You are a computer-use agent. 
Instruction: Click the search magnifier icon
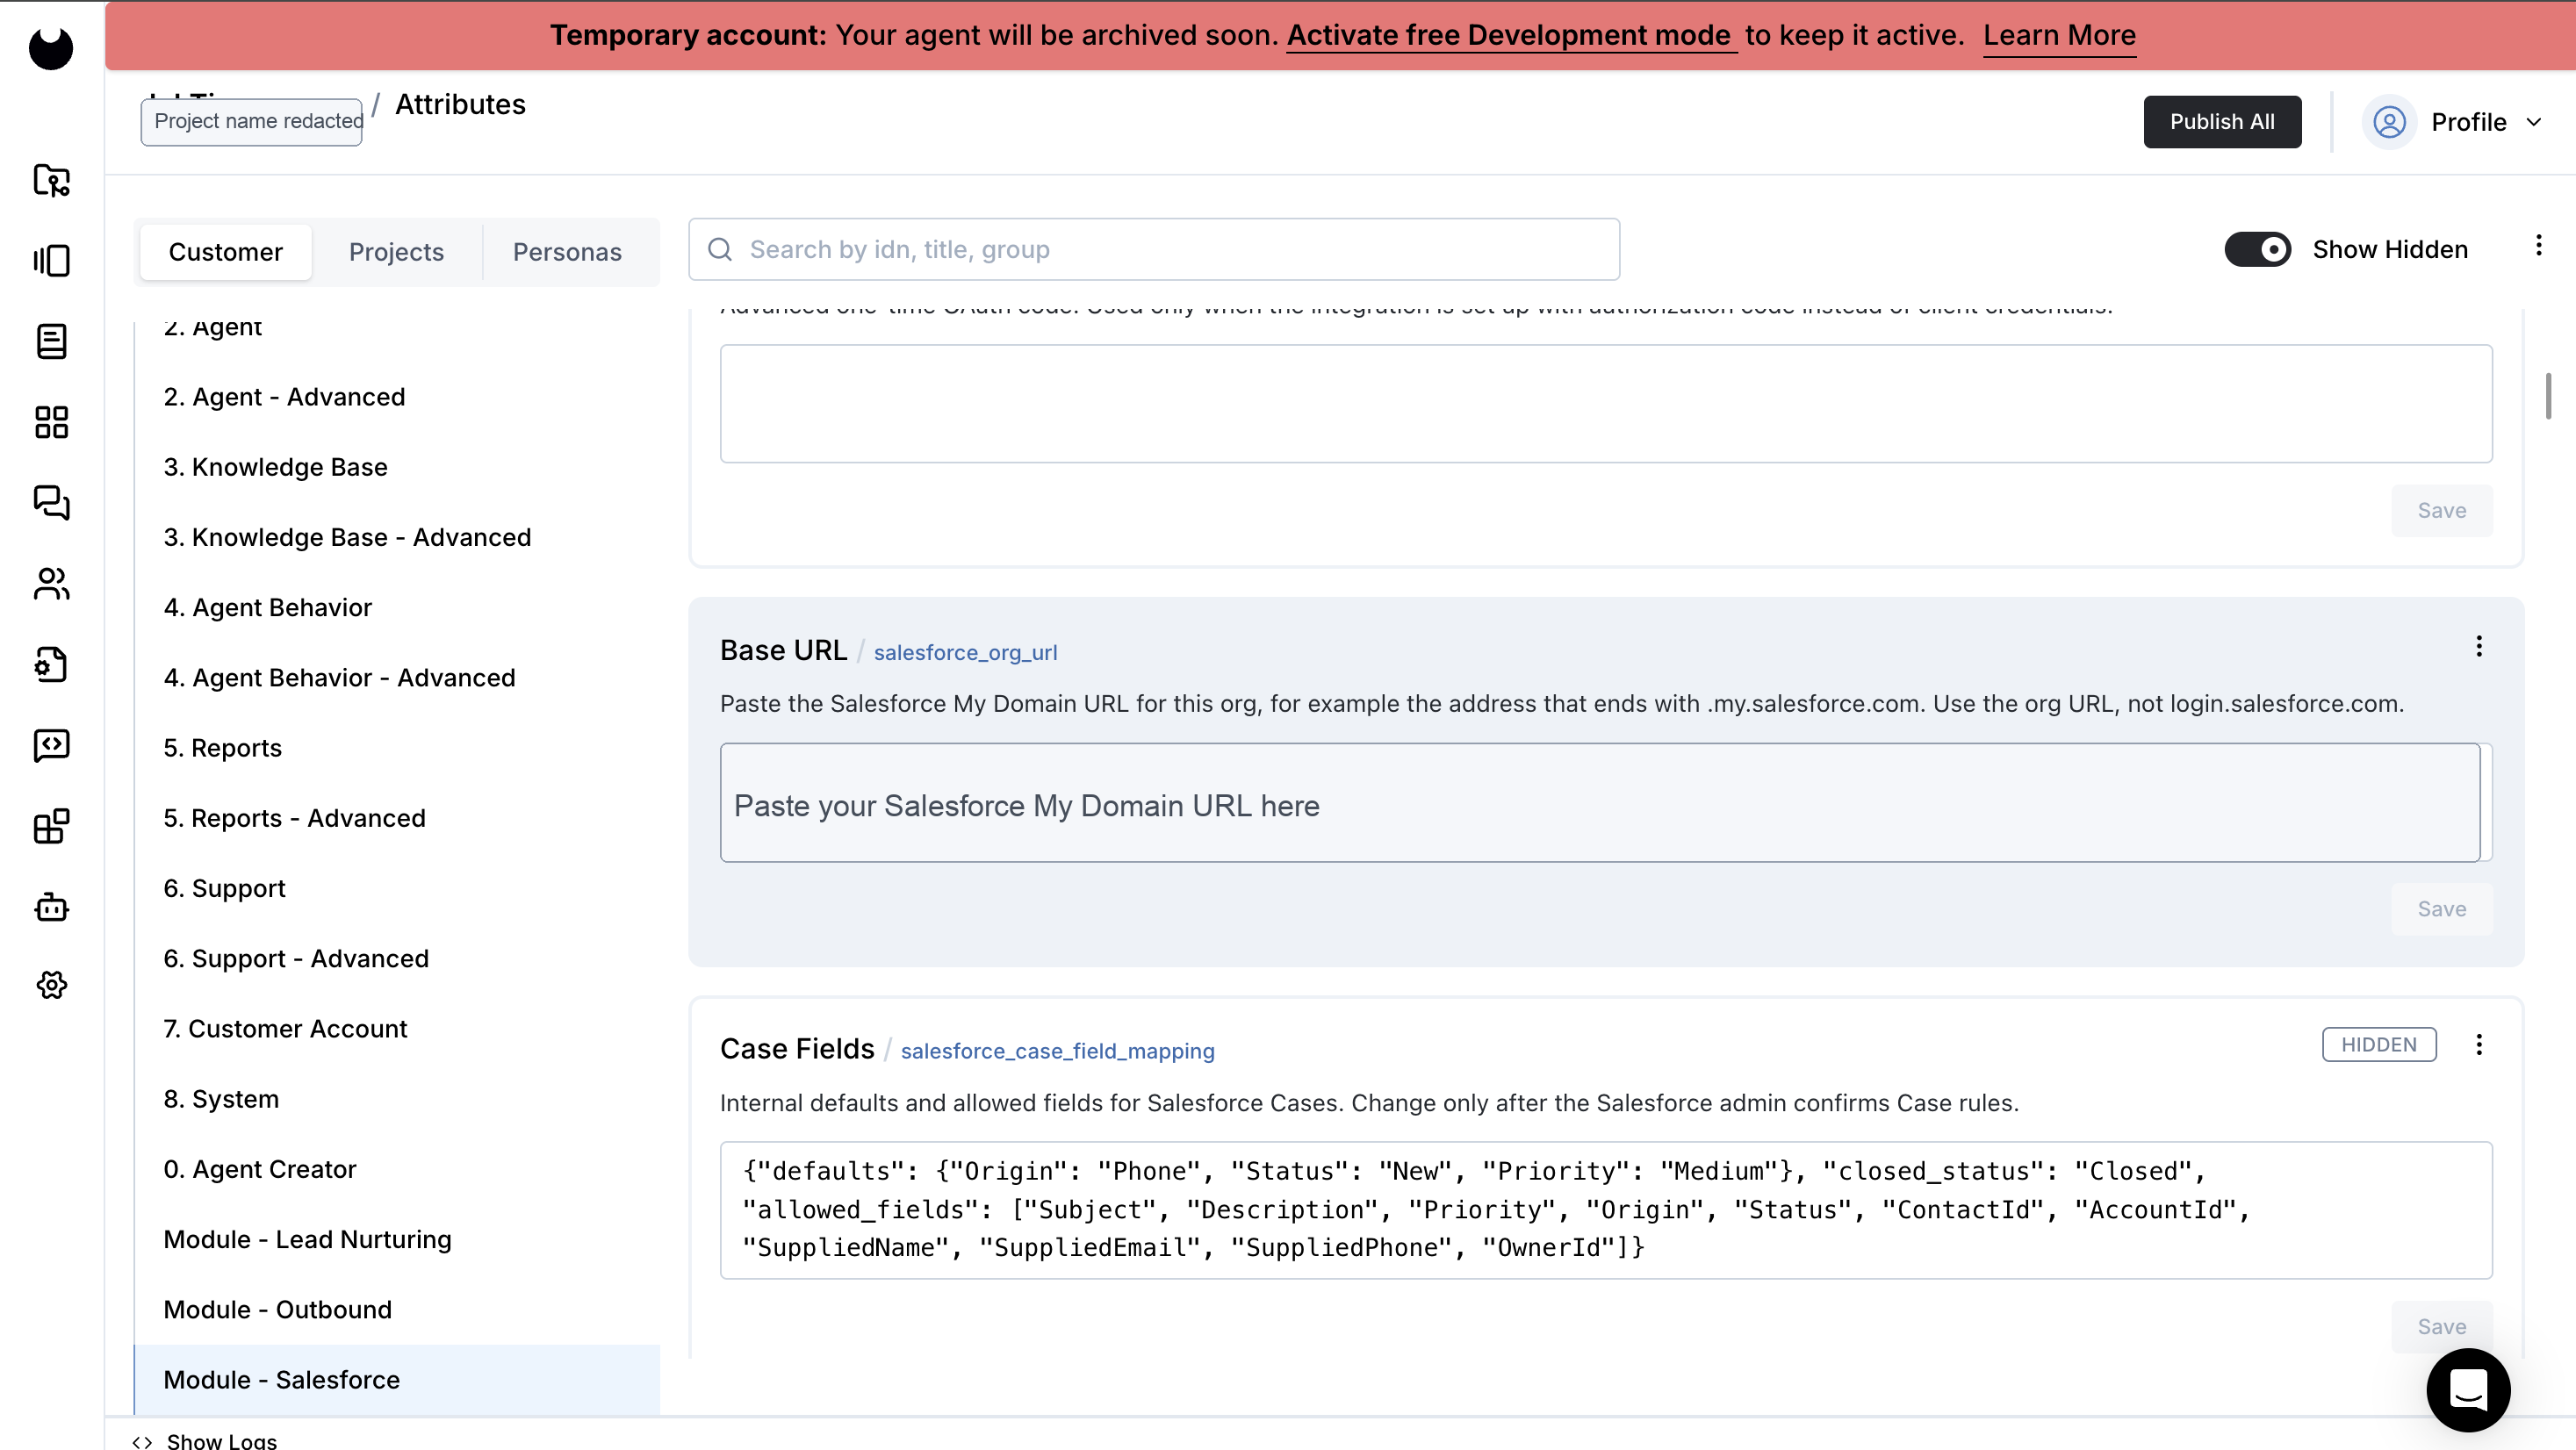pos(720,249)
